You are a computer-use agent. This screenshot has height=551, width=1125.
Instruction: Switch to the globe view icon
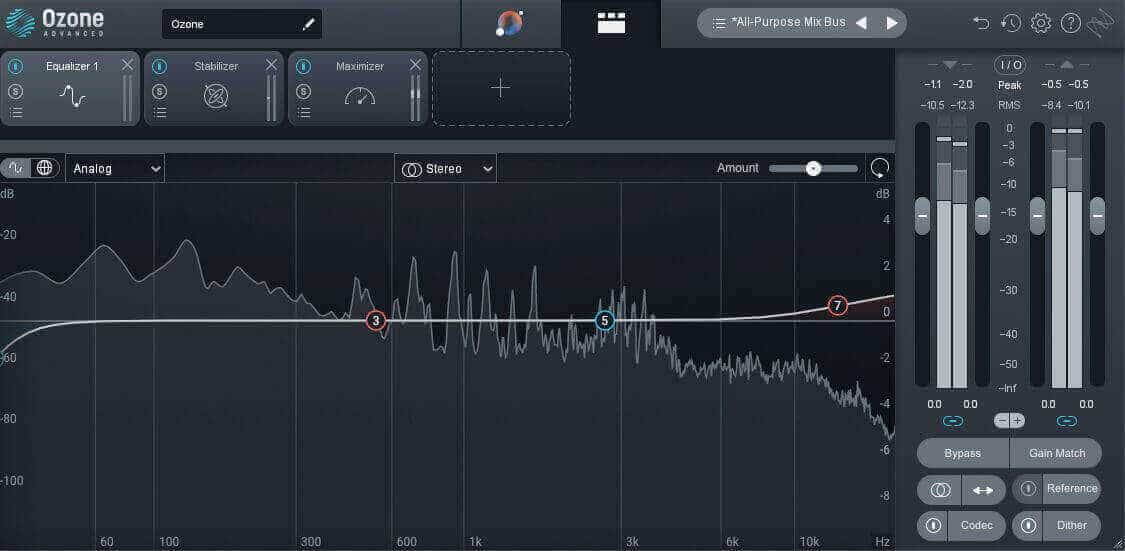click(44, 168)
